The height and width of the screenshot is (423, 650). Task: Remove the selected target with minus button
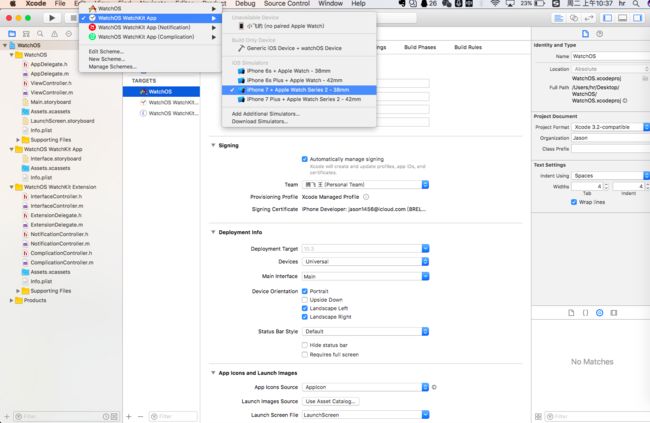pyautogui.click(x=140, y=416)
